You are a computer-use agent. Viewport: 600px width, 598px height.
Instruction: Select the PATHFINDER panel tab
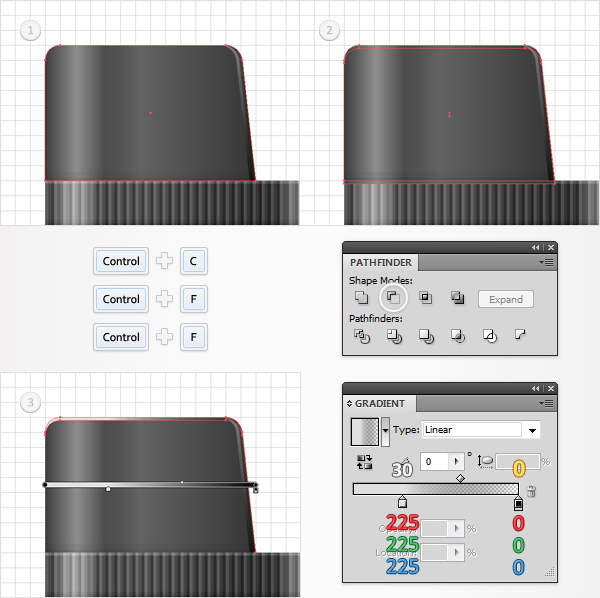click(x=381, y=262)
